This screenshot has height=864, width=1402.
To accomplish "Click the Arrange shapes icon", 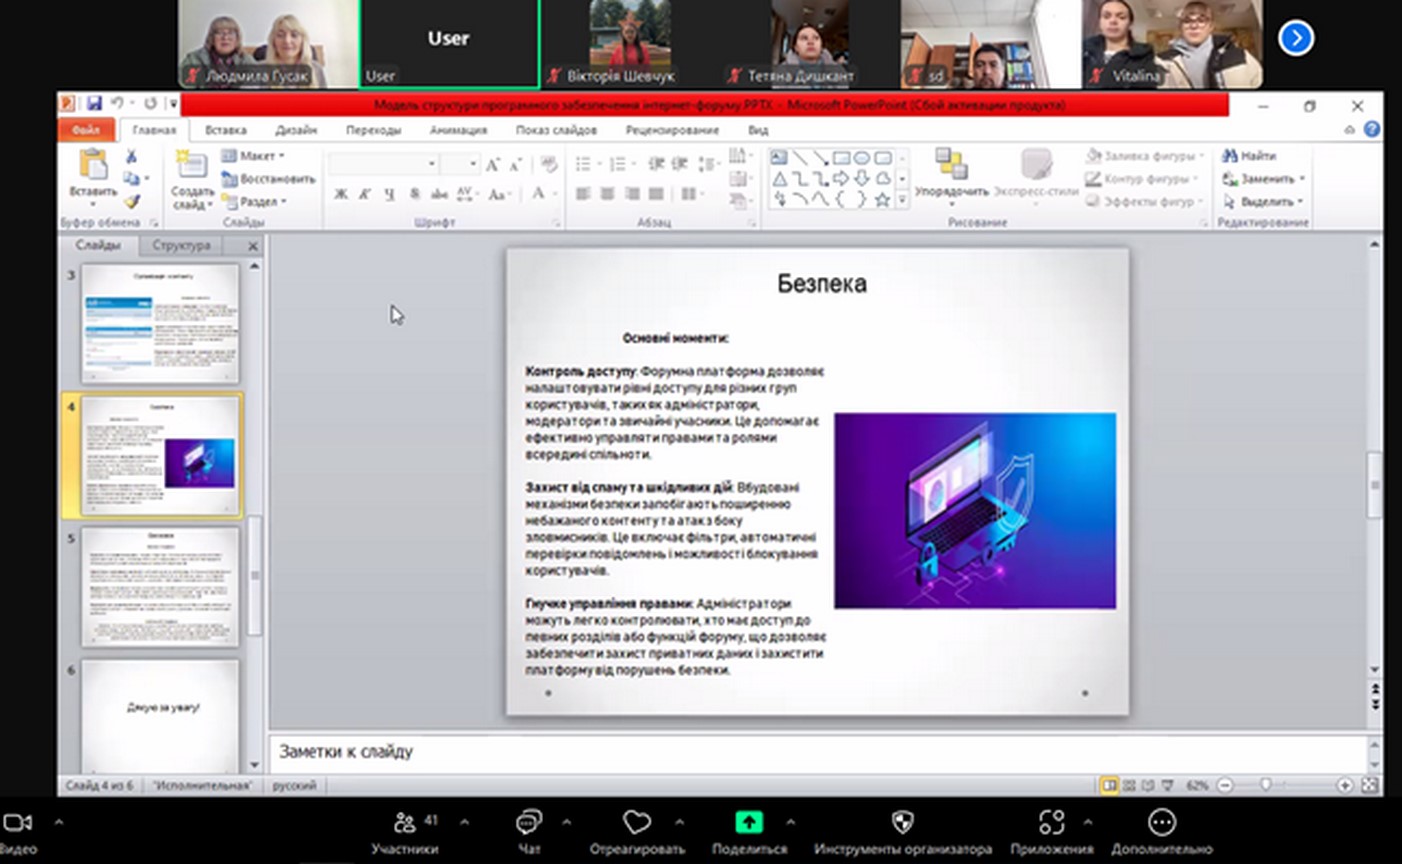I will click(x=951, y=164).
